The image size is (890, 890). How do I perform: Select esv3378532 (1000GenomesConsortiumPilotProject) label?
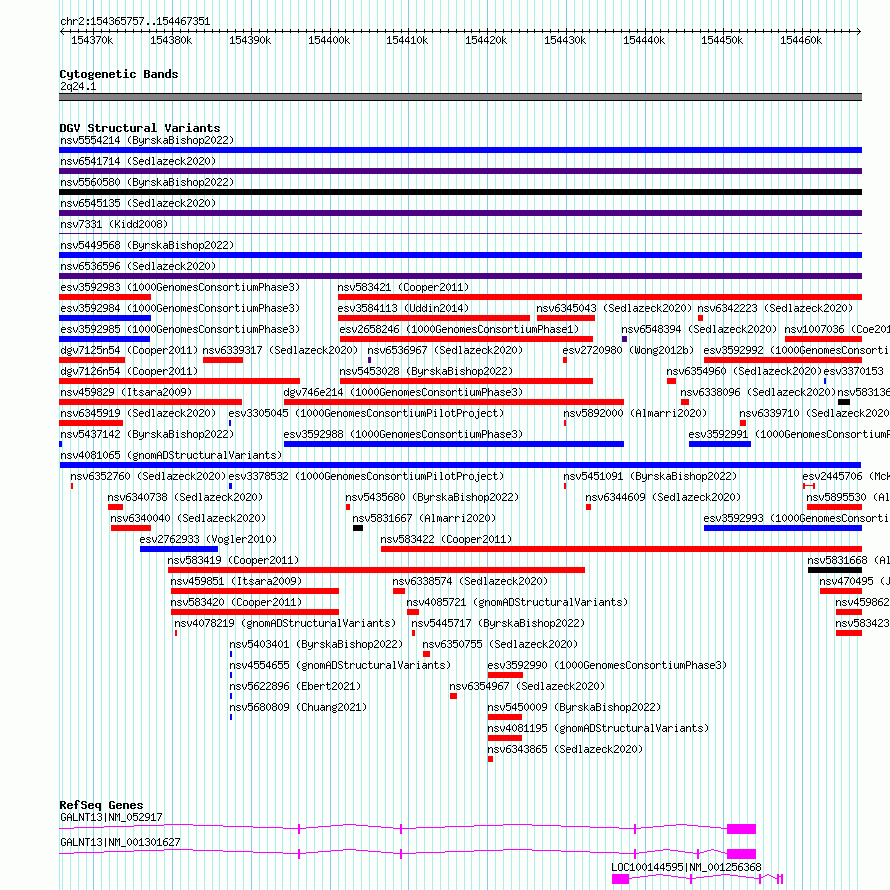pyautogui.click(x=366, y=476)
